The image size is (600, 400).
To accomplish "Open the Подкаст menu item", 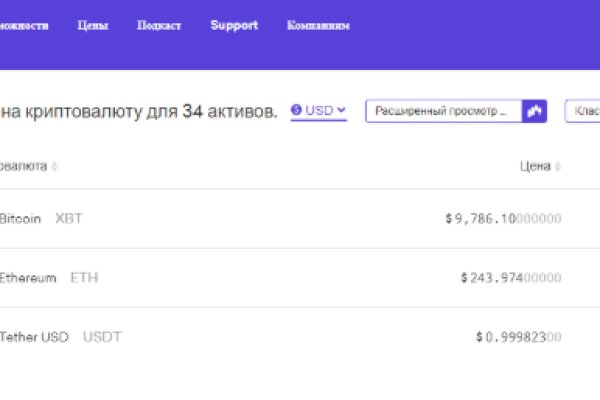I will pyautogui.click(x=159, y=26).
